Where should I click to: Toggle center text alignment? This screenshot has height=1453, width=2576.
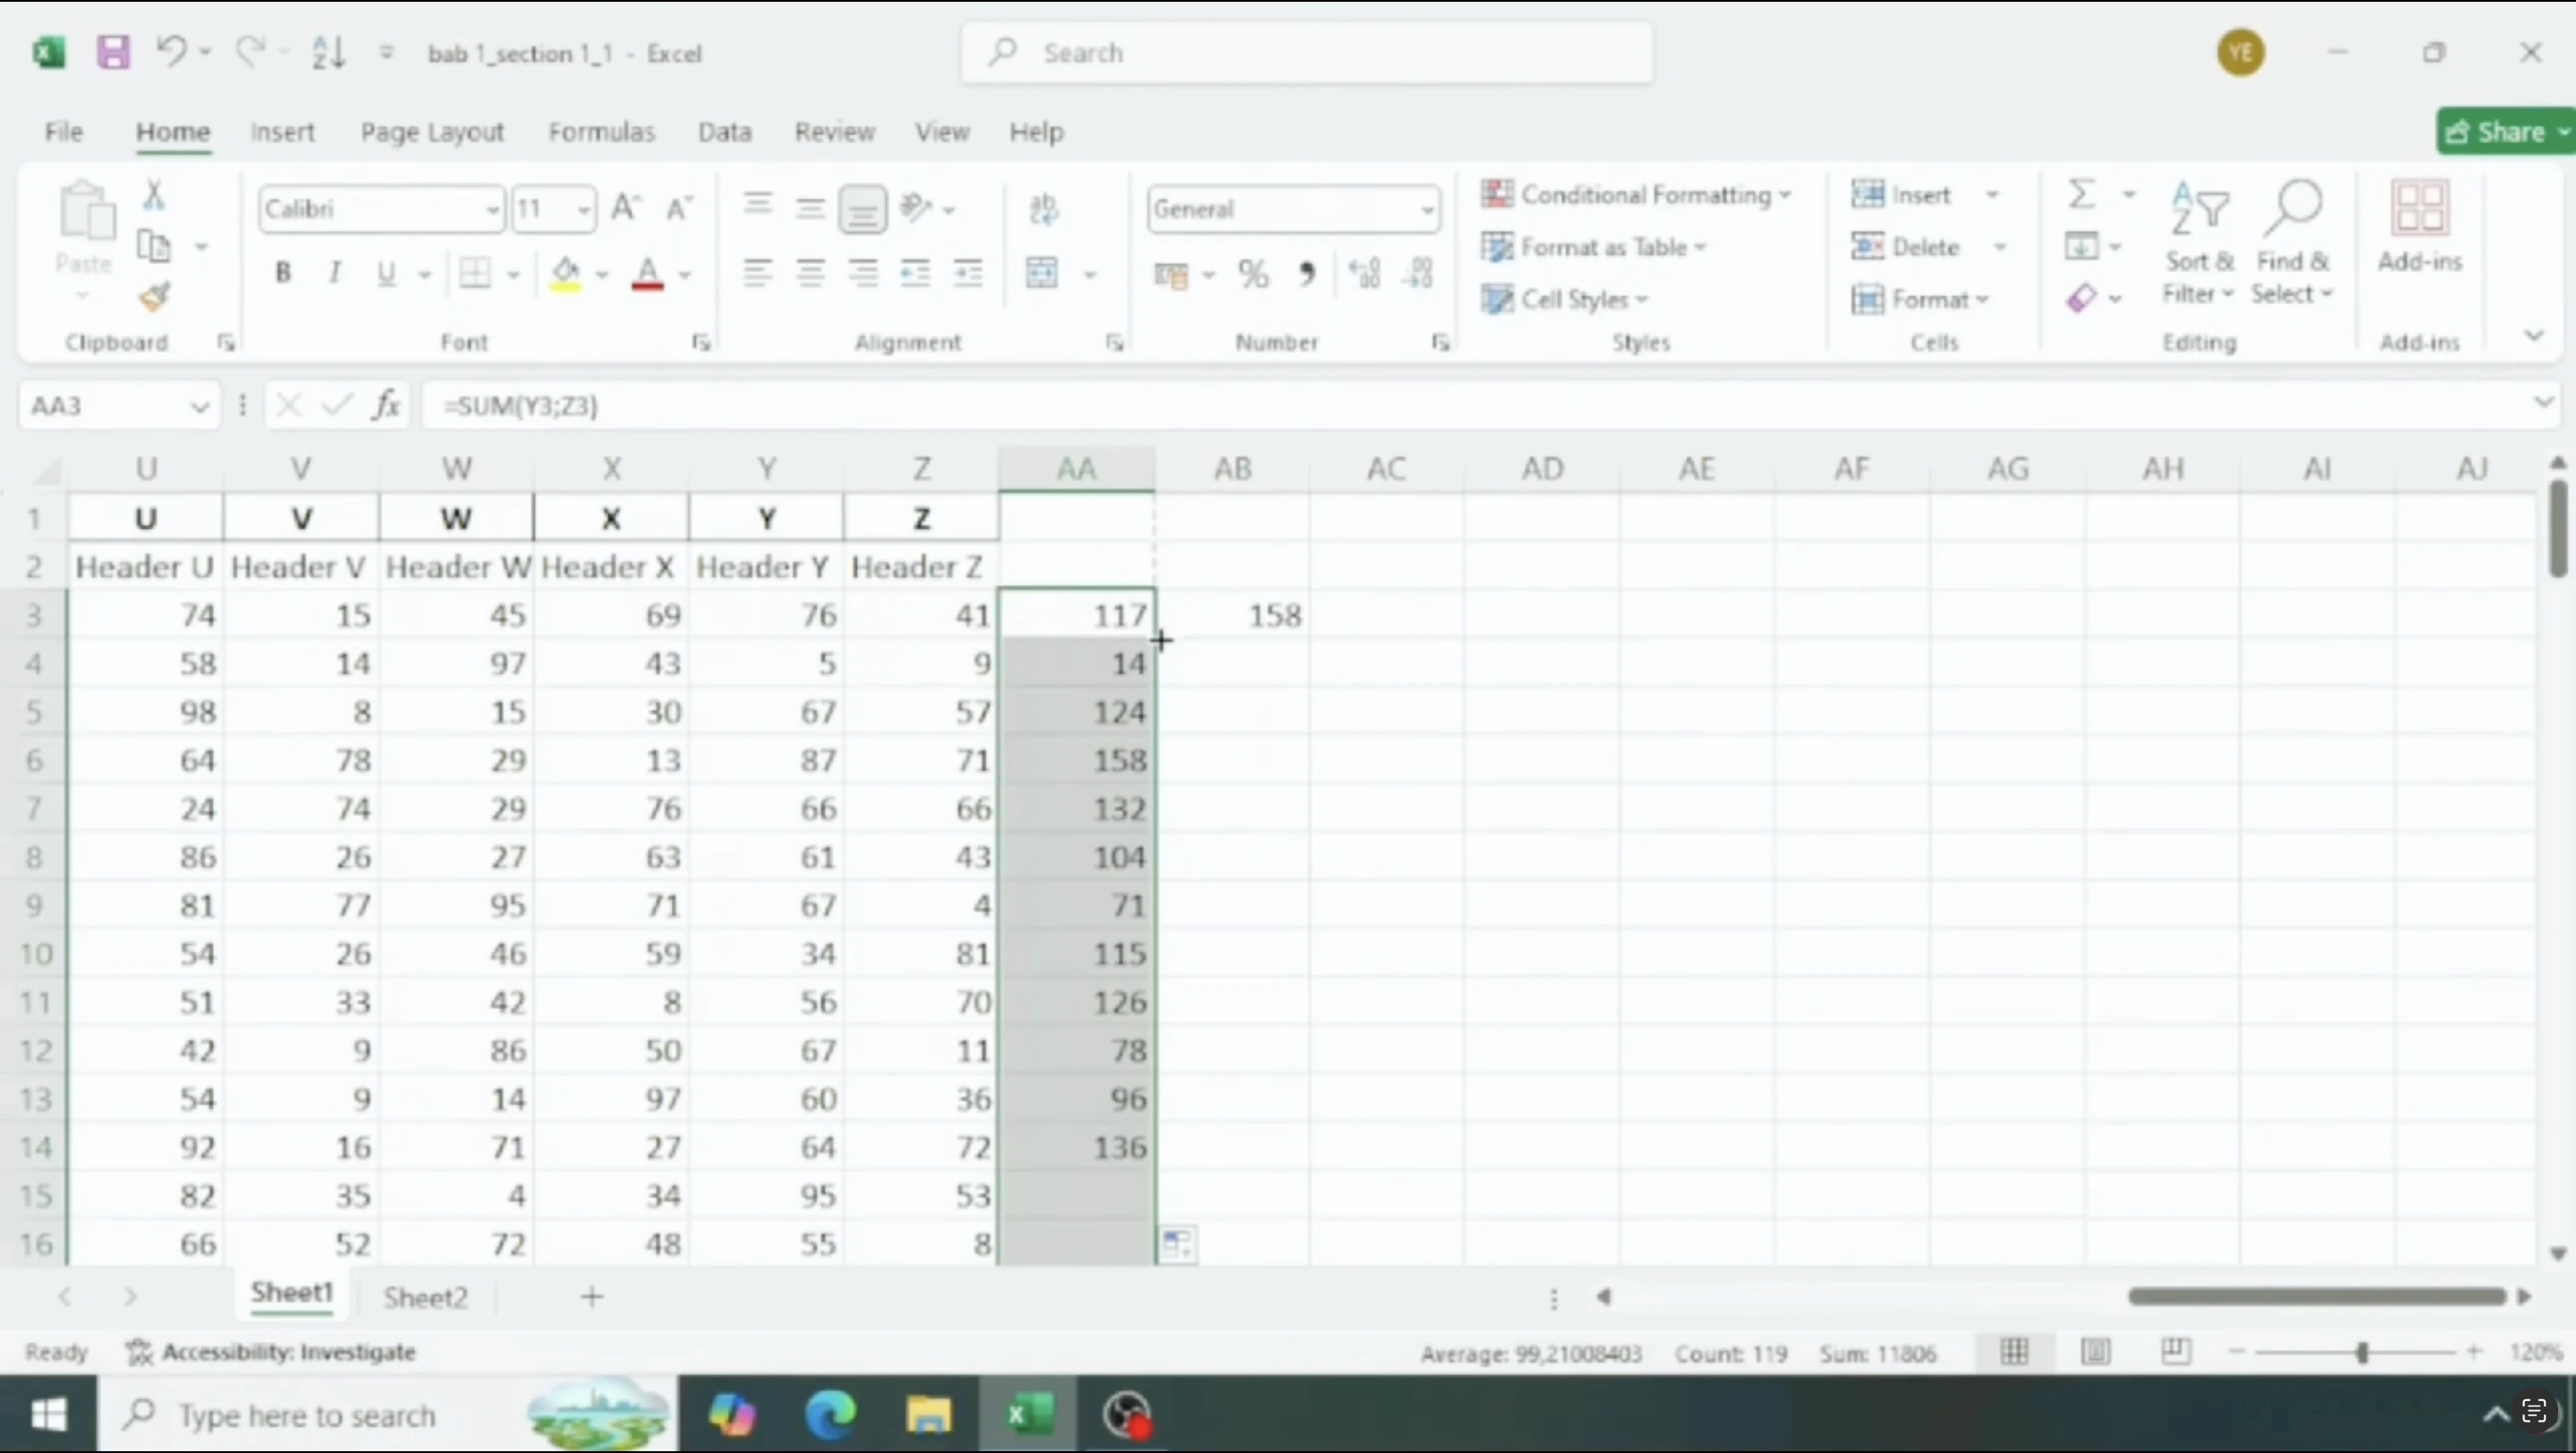pyautogui.click(x=810, y=273)
